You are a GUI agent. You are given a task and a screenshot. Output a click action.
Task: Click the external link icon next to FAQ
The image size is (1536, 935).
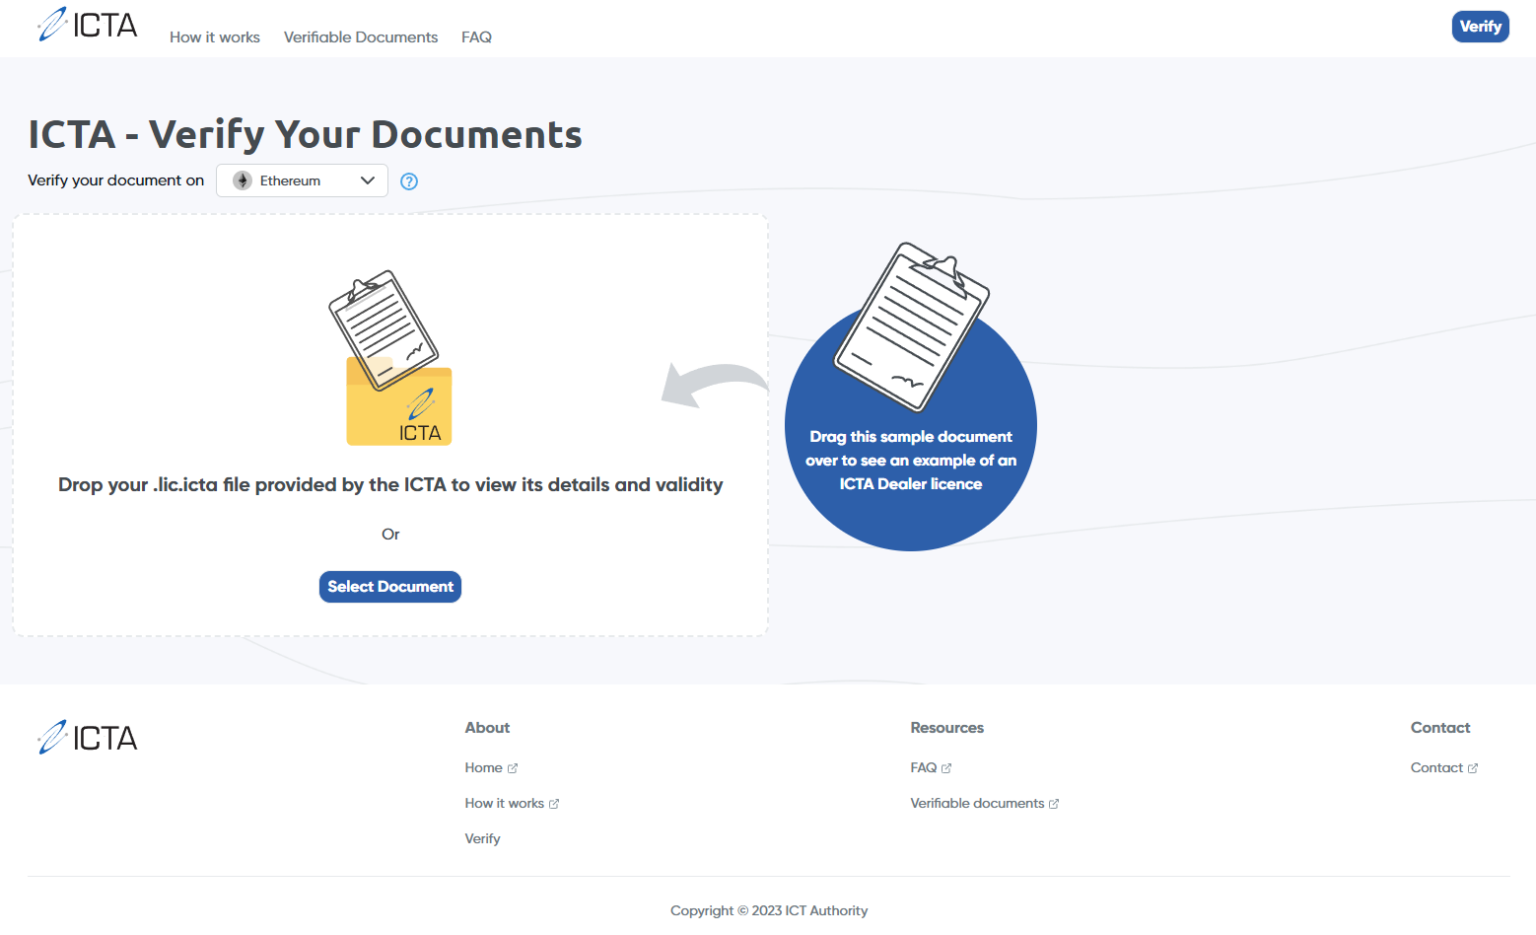pos(947,767)
